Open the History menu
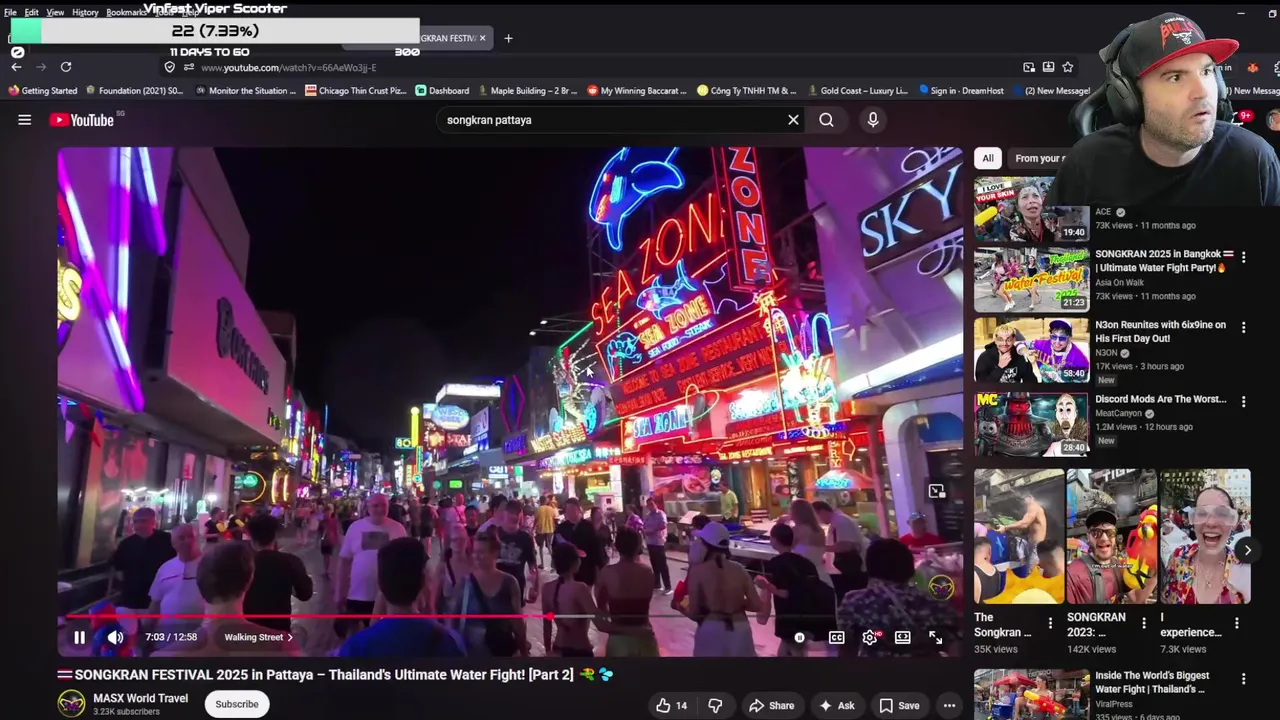The width and height of the screenshot is (1280, 720). (x=85, y=12)
